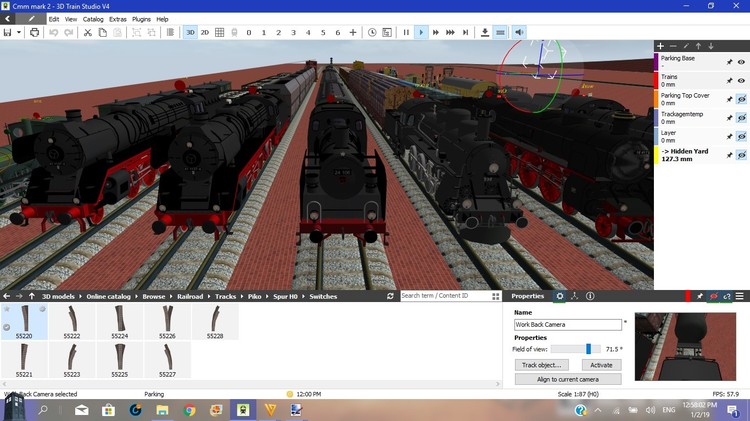Viewport: 750px width, 421px height.
Task: Open the Extras menu
Action: (x=118, y=19)
